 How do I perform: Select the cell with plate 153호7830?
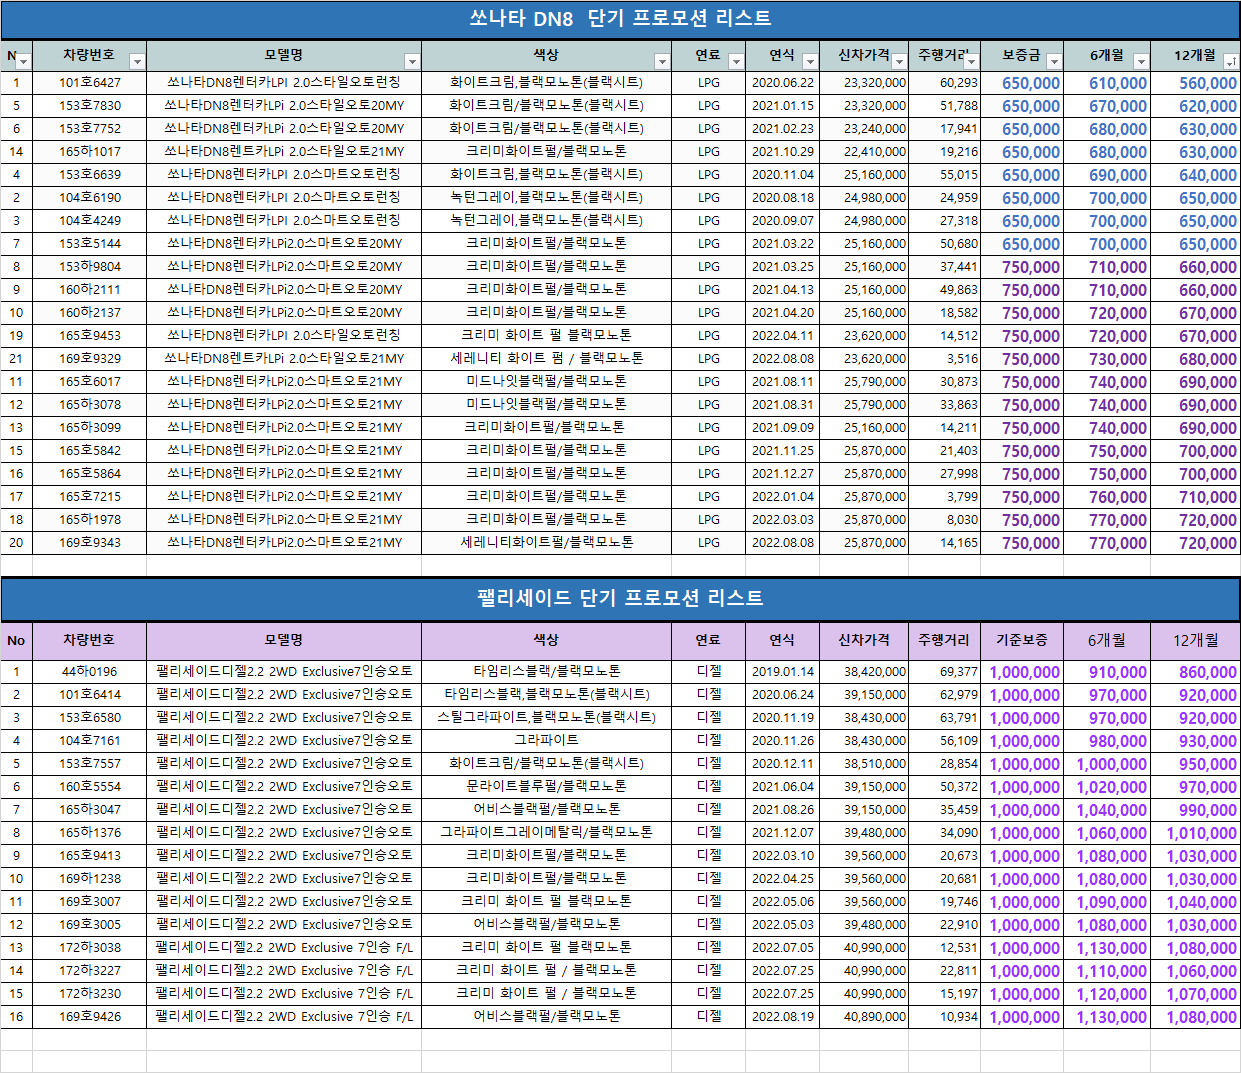(x=89, y=106)
